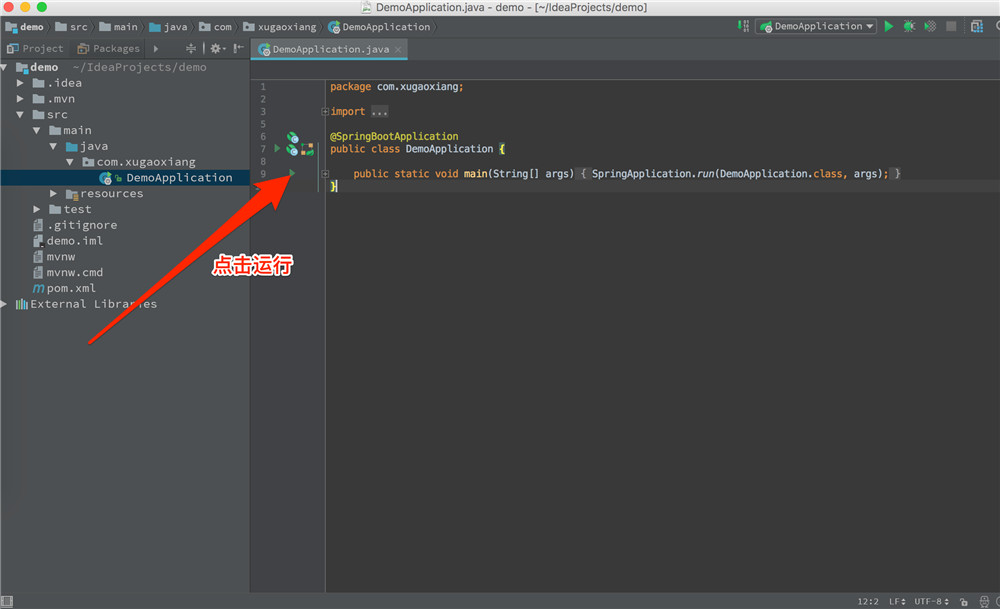Click the green Run button in toolbar
The width and height of the screenshot is (1000, 609).
888,26
